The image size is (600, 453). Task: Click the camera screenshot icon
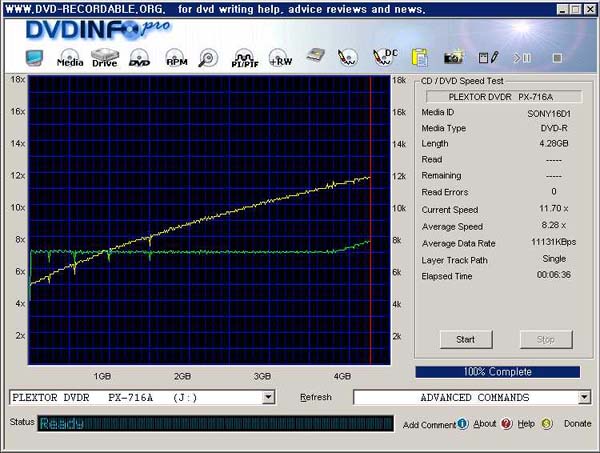click(453, 57)
